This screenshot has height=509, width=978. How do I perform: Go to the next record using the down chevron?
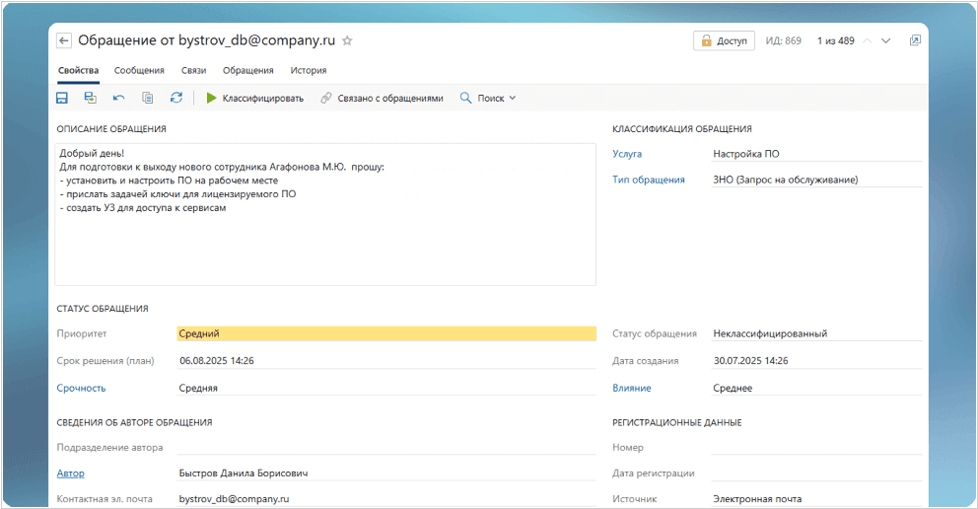[886, 41]
